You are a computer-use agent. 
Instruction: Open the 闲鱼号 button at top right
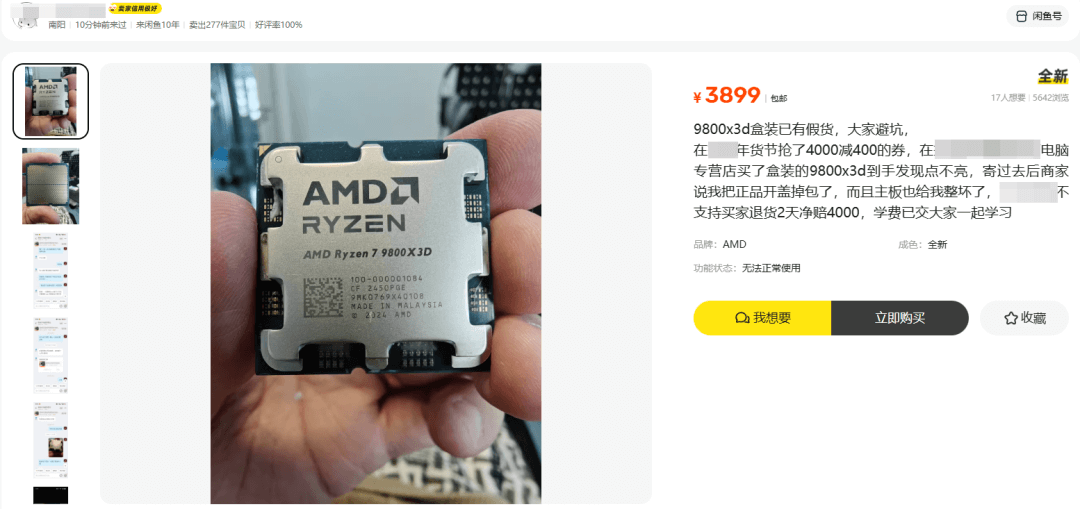click(1037, 17)
